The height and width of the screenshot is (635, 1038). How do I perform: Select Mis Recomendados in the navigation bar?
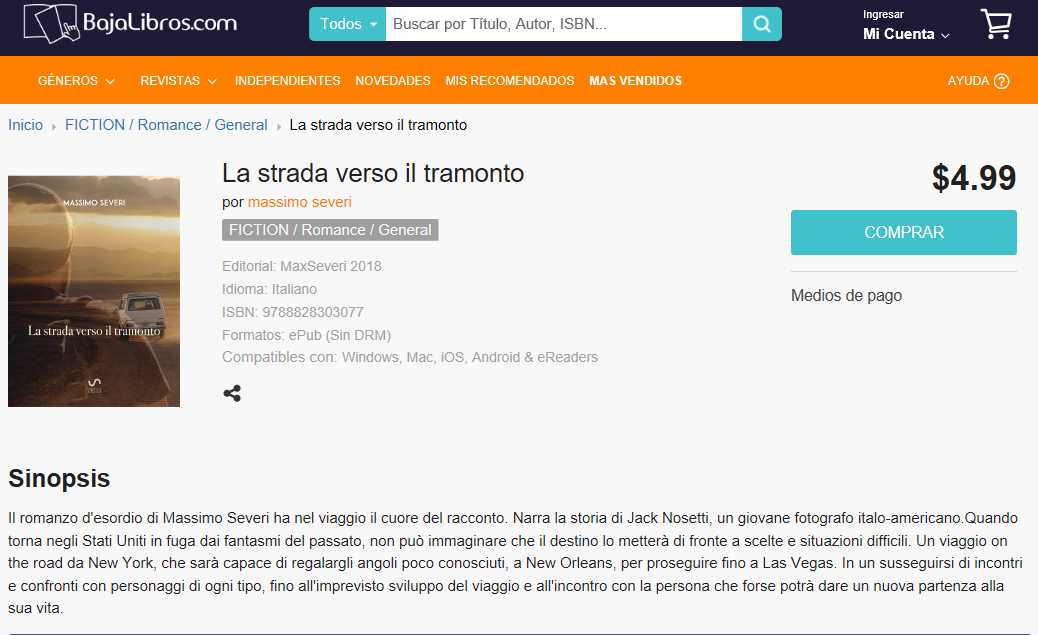pyautogui.click(x=509, y=81)
